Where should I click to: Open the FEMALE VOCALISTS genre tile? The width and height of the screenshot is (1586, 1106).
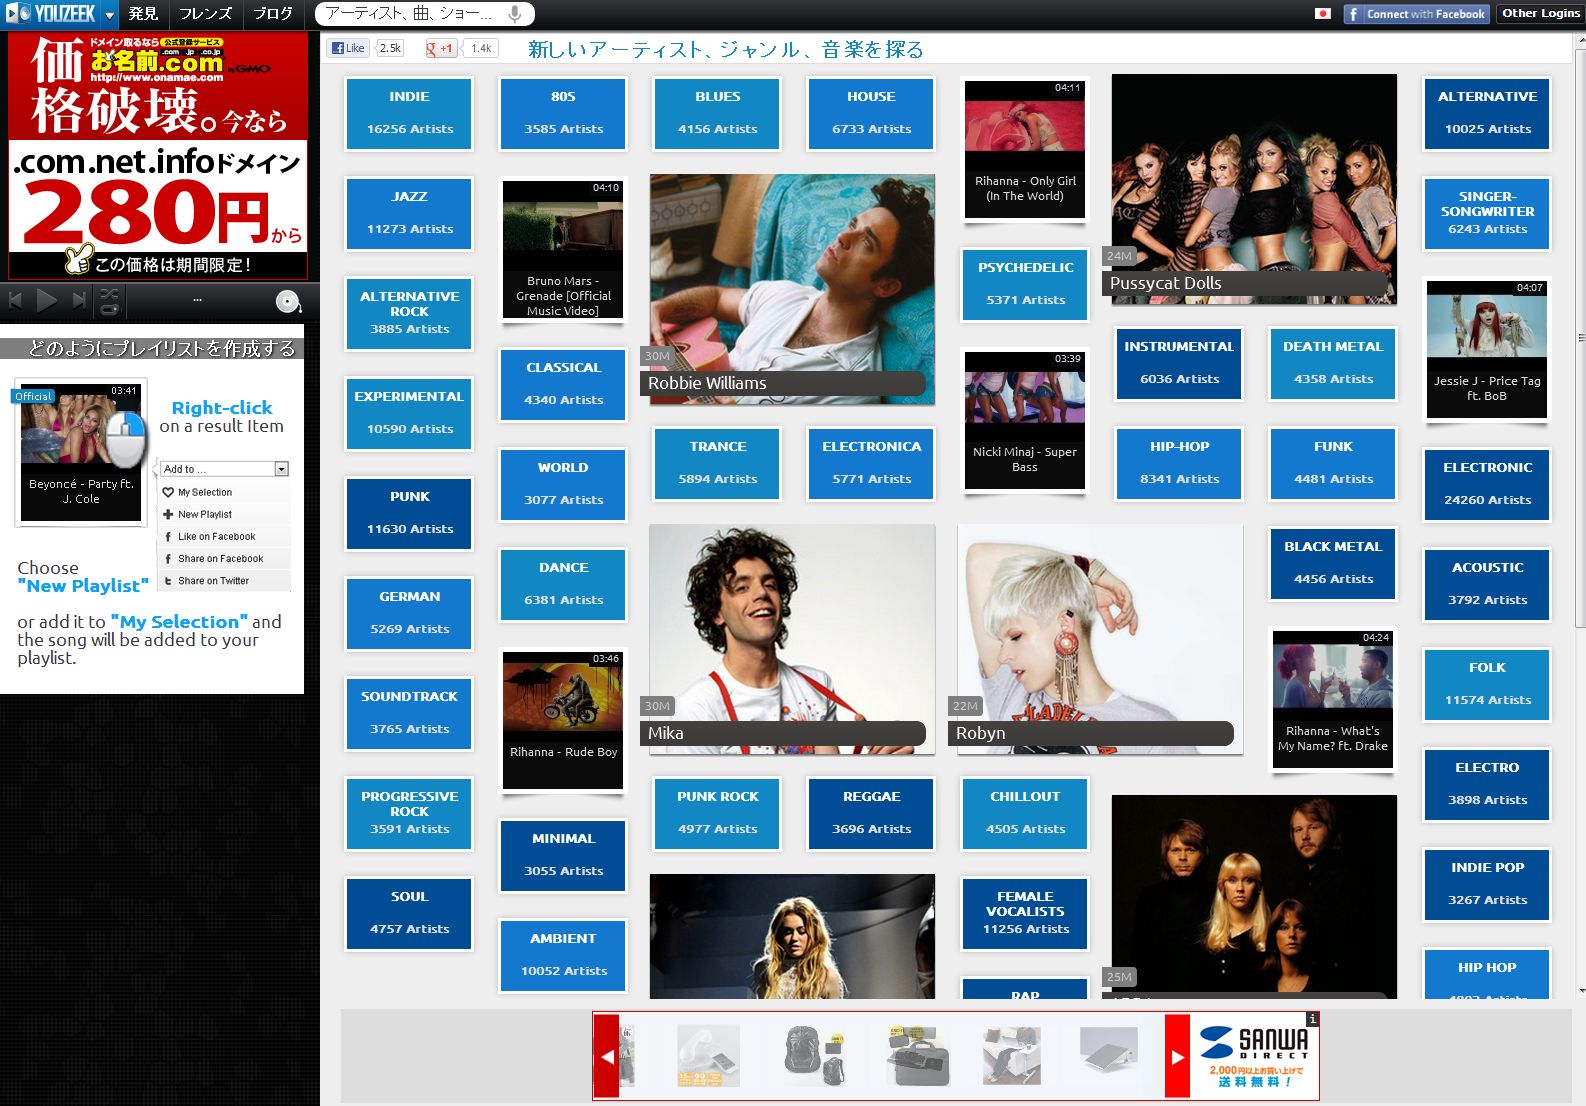coord(1025,913)
